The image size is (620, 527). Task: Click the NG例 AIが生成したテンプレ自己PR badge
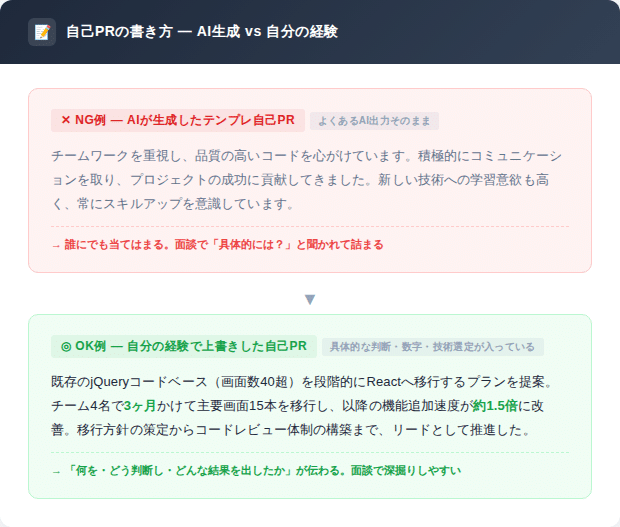pos(177,120)
